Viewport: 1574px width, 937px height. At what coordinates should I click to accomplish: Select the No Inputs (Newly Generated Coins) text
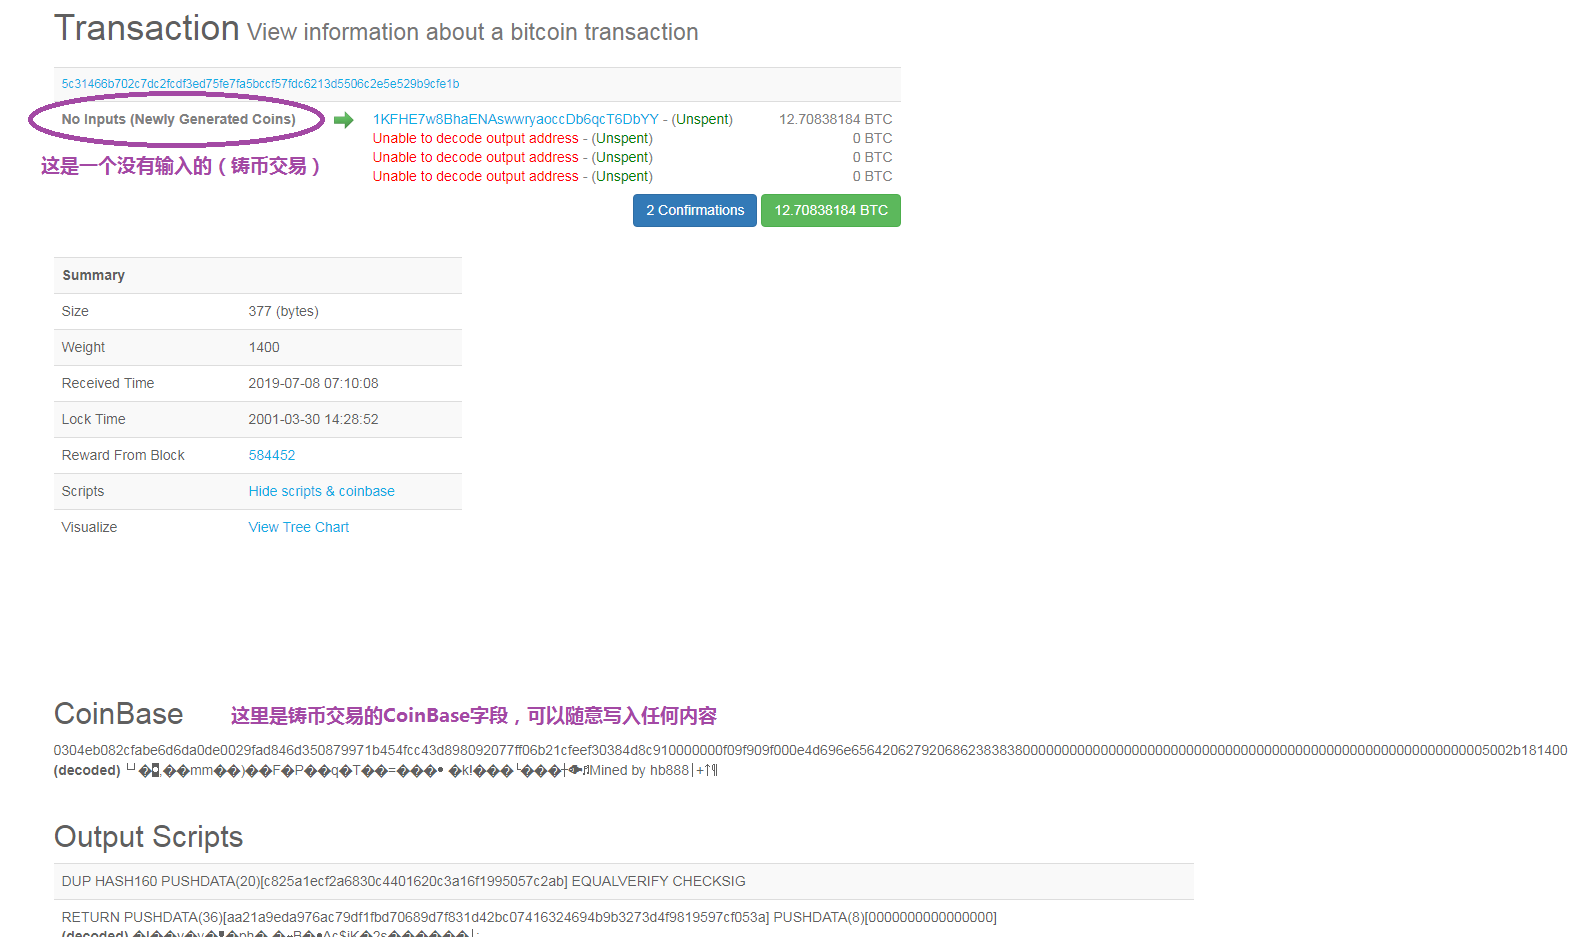pyautogui.click(x=179, y=119)
